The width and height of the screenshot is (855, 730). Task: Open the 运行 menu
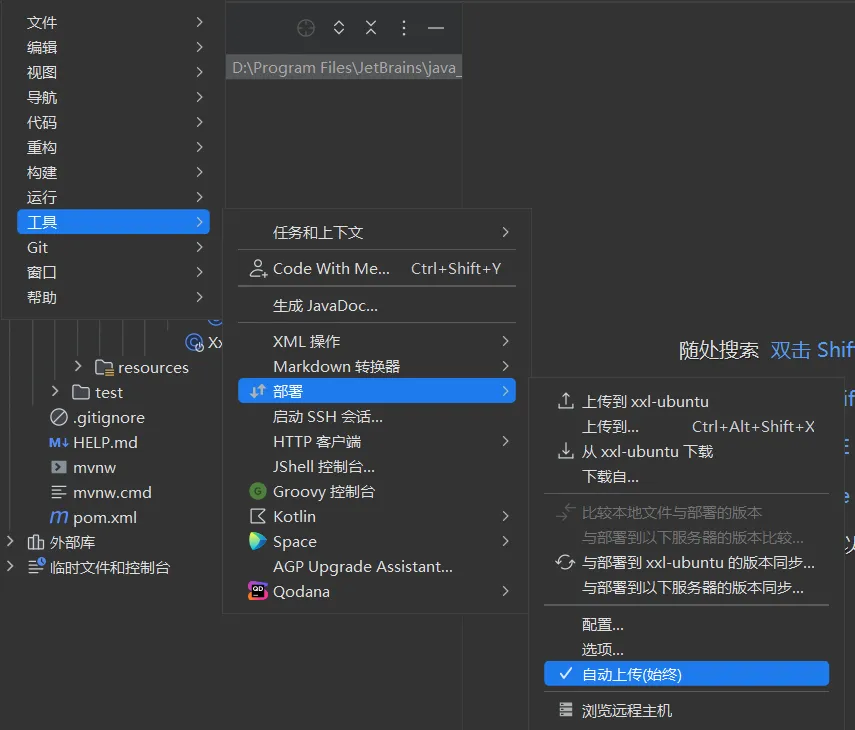113,197
